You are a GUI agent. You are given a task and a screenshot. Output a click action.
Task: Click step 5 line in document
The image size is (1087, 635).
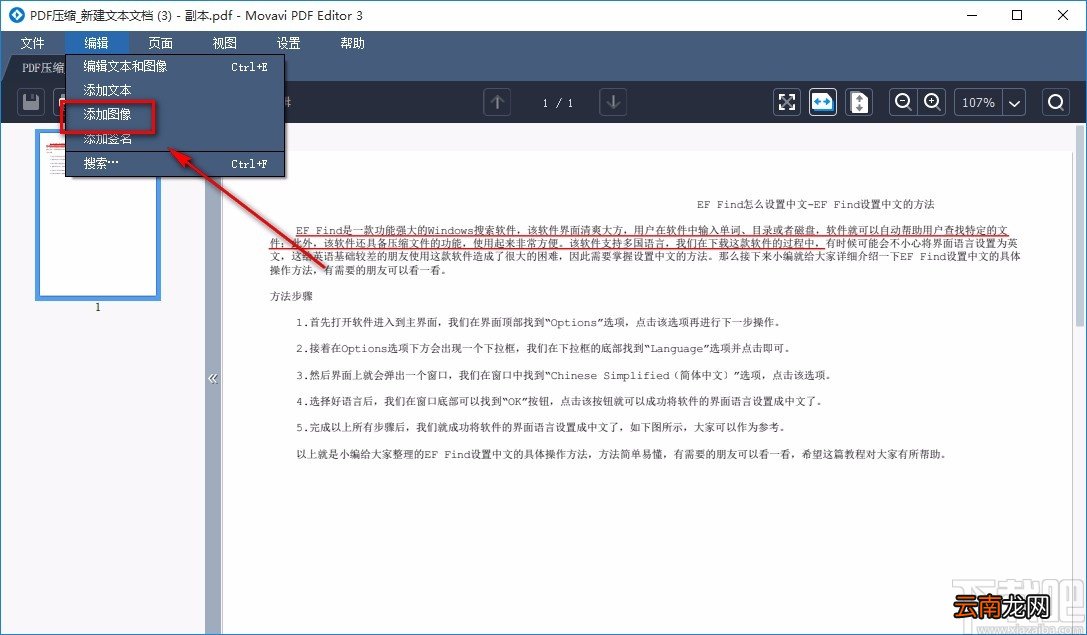tap(541, 428)
